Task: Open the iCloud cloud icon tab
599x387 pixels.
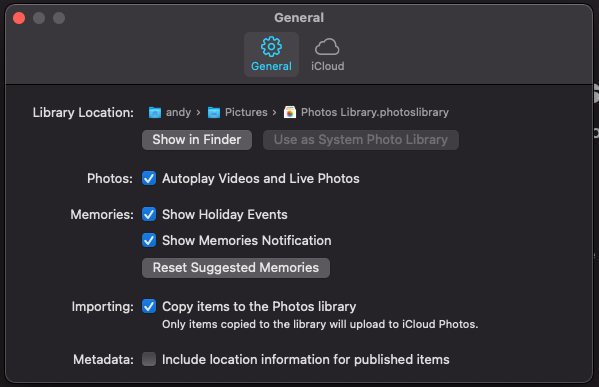Action: 327,47
